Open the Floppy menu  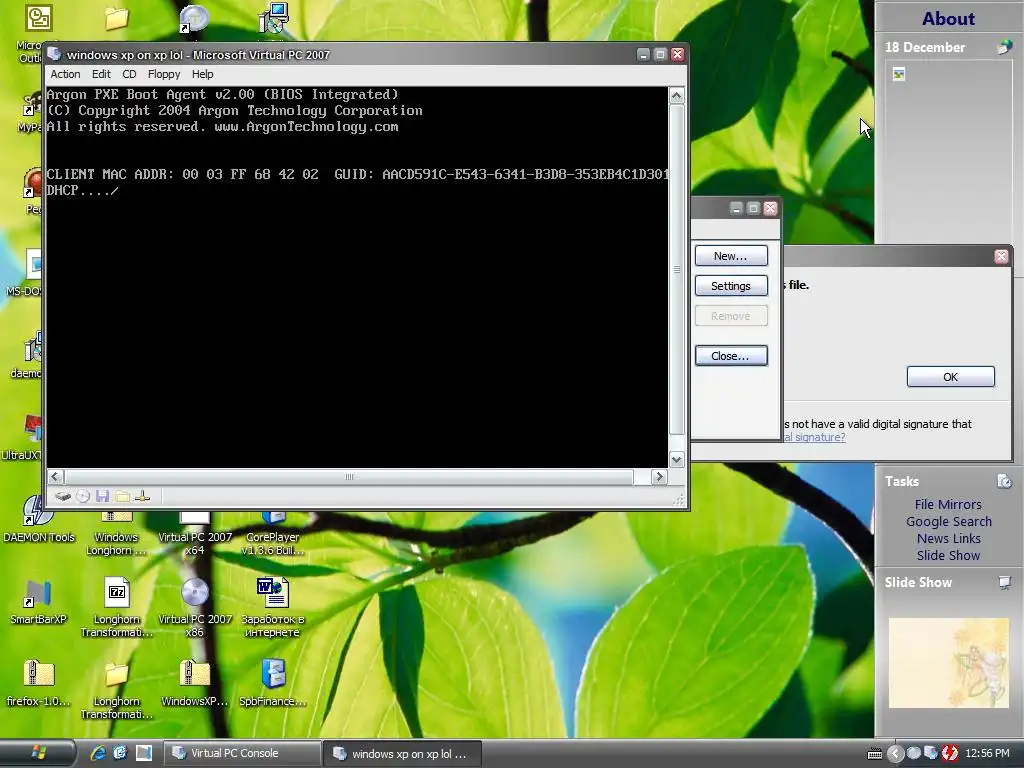(x=164, y=74)
